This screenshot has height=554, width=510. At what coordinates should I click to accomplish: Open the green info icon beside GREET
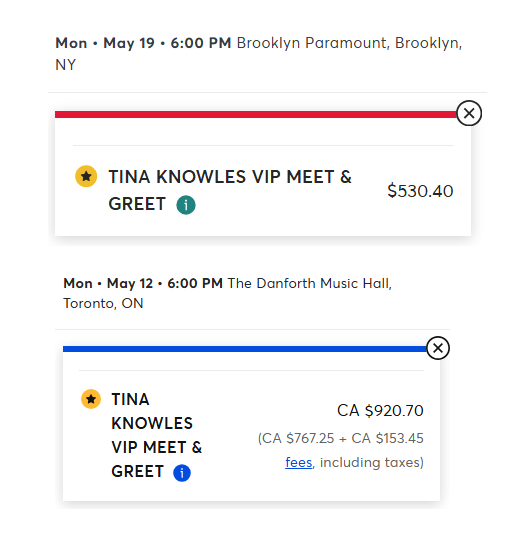tap(186, 205)
